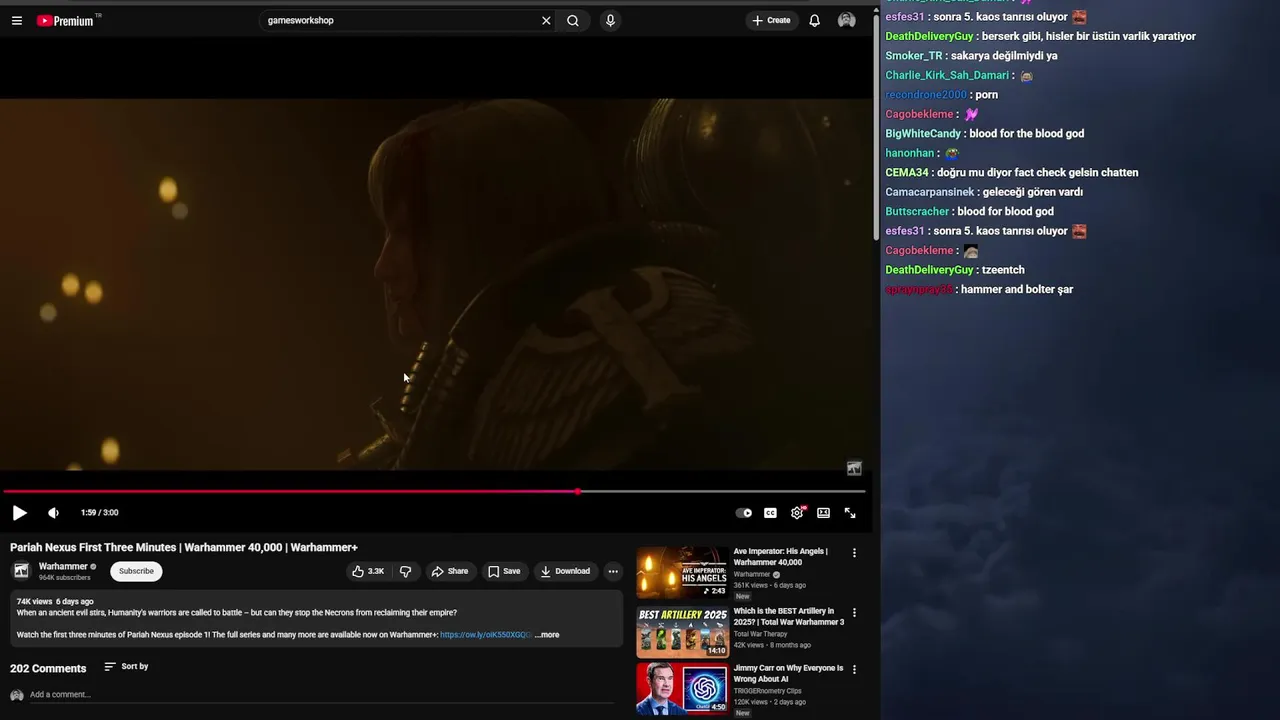Like the video with 3.3K likes
1280x720 pixels.
tap(368, 571)
